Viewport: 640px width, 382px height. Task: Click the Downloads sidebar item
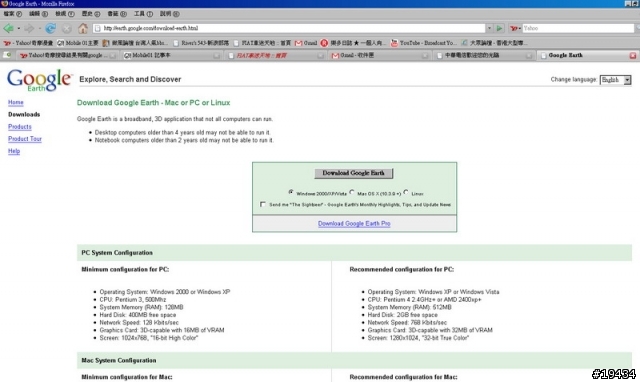tap(24, 115)
